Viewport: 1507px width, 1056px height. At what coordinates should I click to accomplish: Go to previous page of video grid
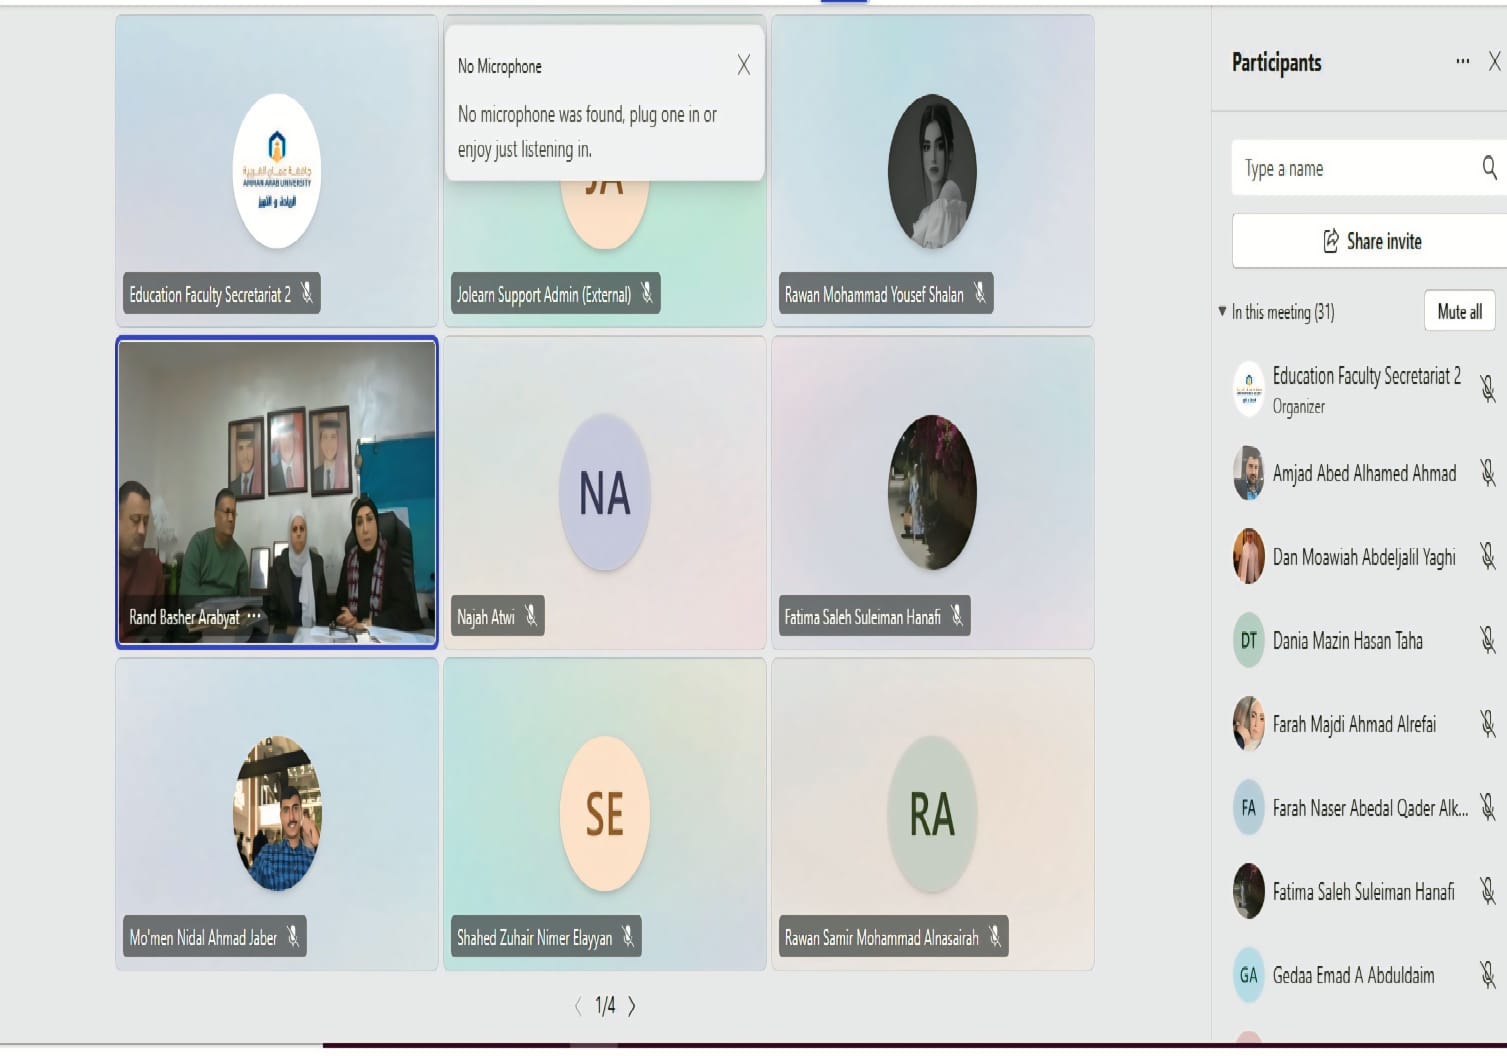pyautogui.click(x=578, y=1006)
